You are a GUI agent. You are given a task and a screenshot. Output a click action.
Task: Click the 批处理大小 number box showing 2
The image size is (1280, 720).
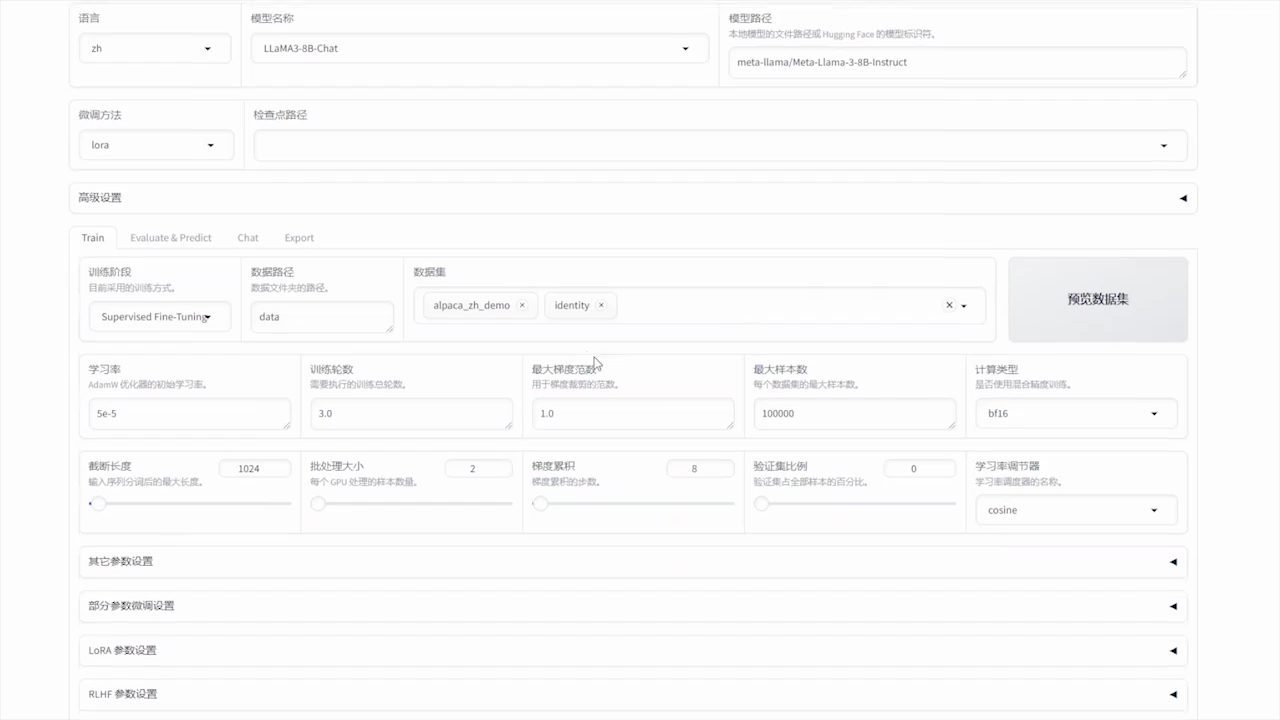click(479, 468)
